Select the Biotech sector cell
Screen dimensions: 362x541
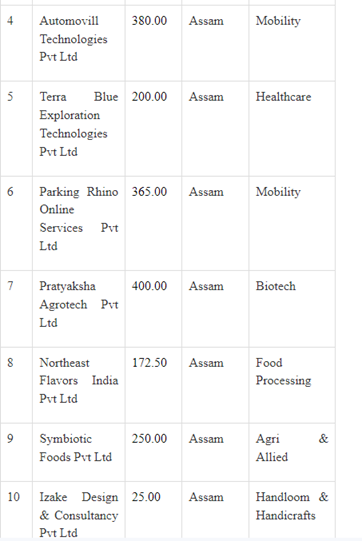click(x=292, y=309)
